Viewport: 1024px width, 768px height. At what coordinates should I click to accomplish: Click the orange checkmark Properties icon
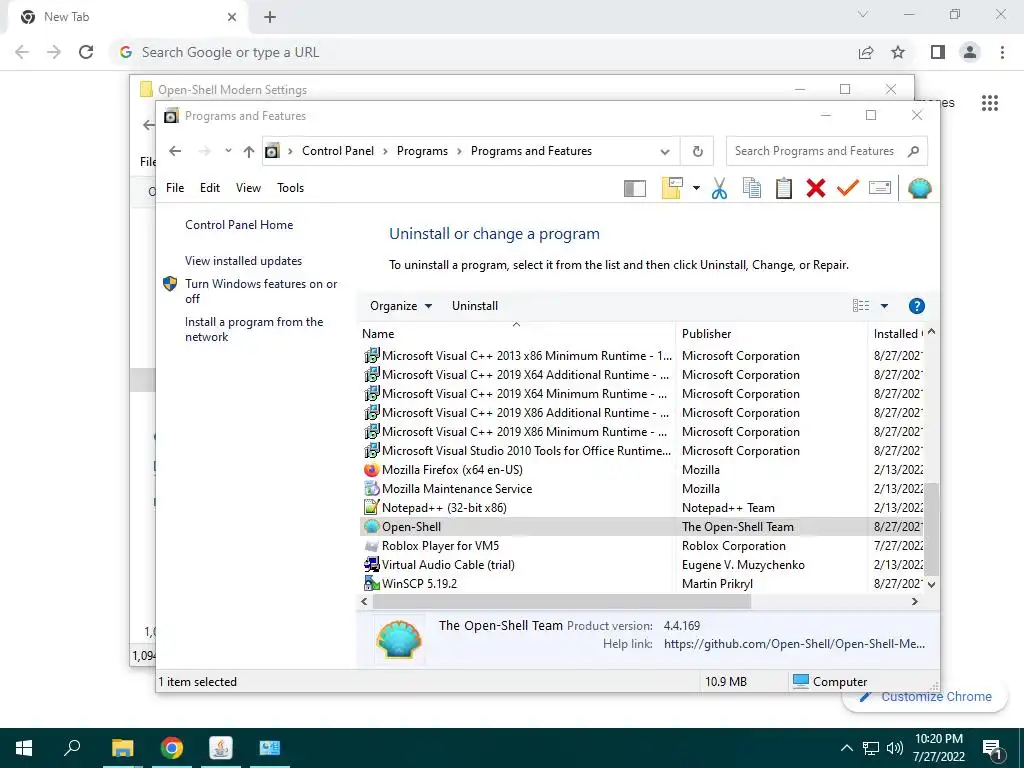(x=848, y=189)
